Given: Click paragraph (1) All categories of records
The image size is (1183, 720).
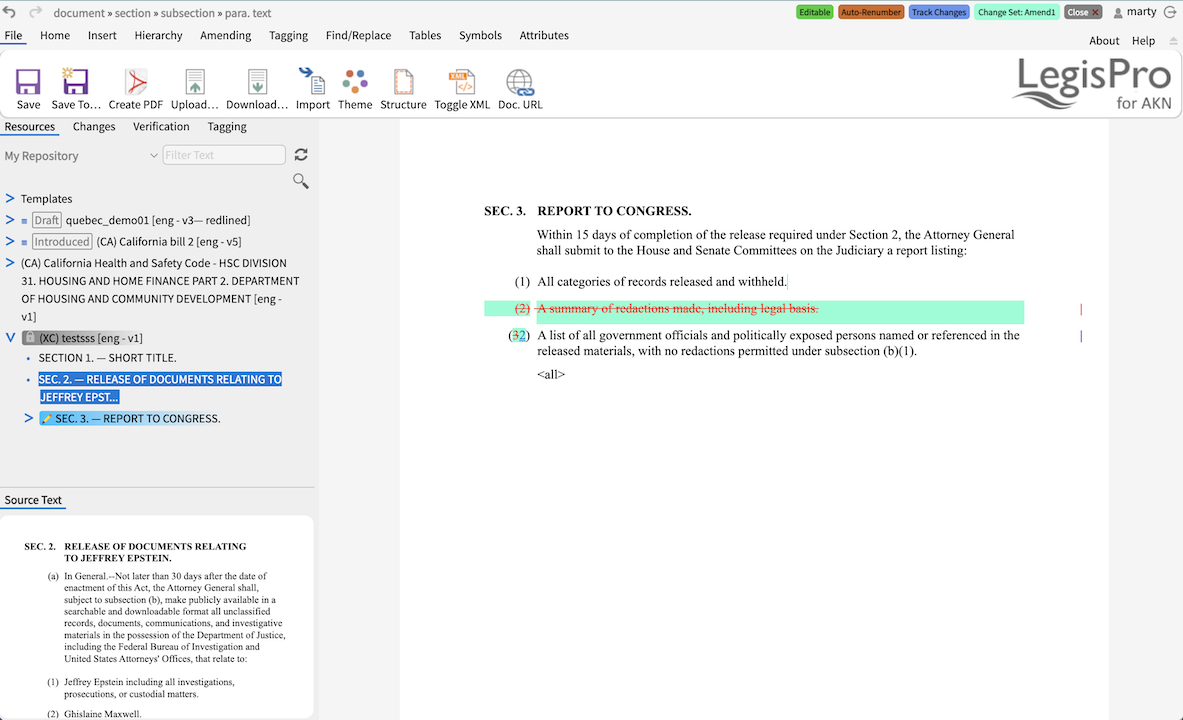Looking at the screenshot, I should click(x=662, y=282).
